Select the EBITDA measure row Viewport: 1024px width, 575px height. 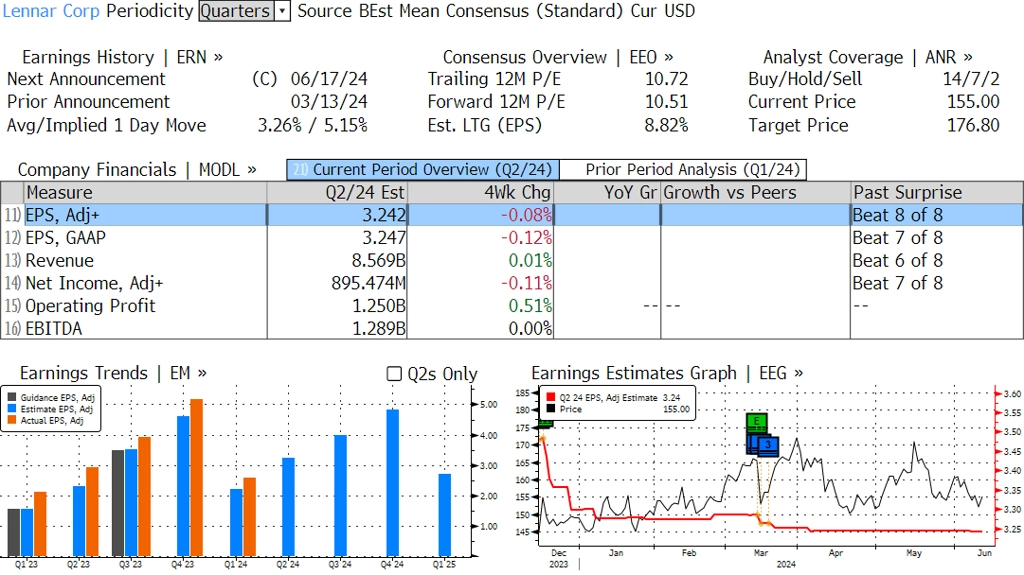pyautogui.click(x=512, y=329)
